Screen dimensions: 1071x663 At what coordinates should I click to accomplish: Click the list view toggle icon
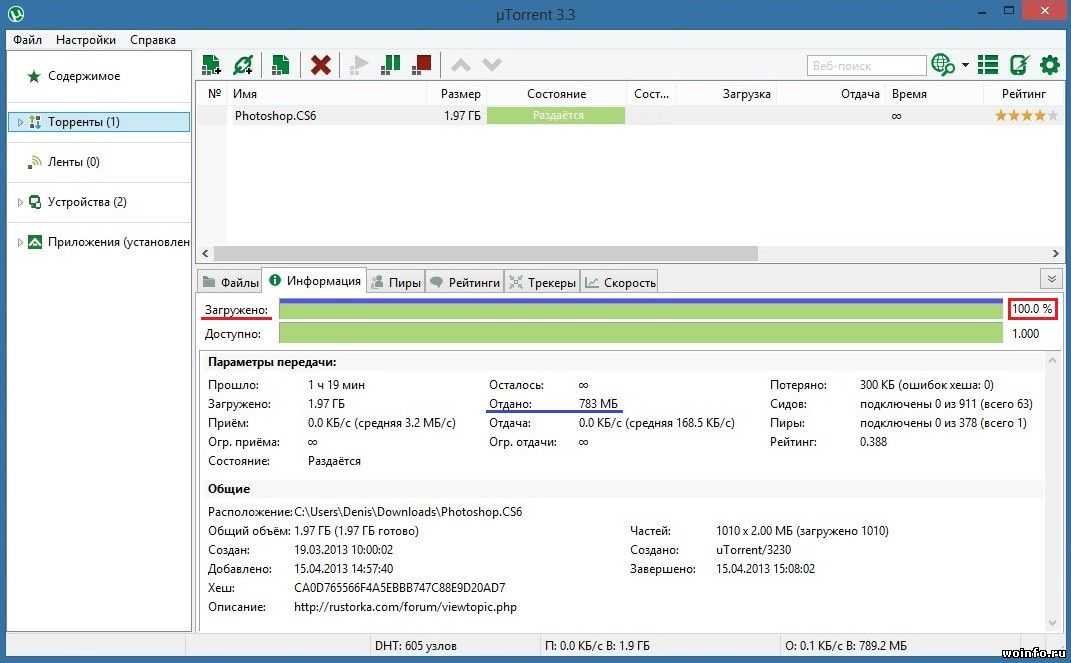pos(988,65)
